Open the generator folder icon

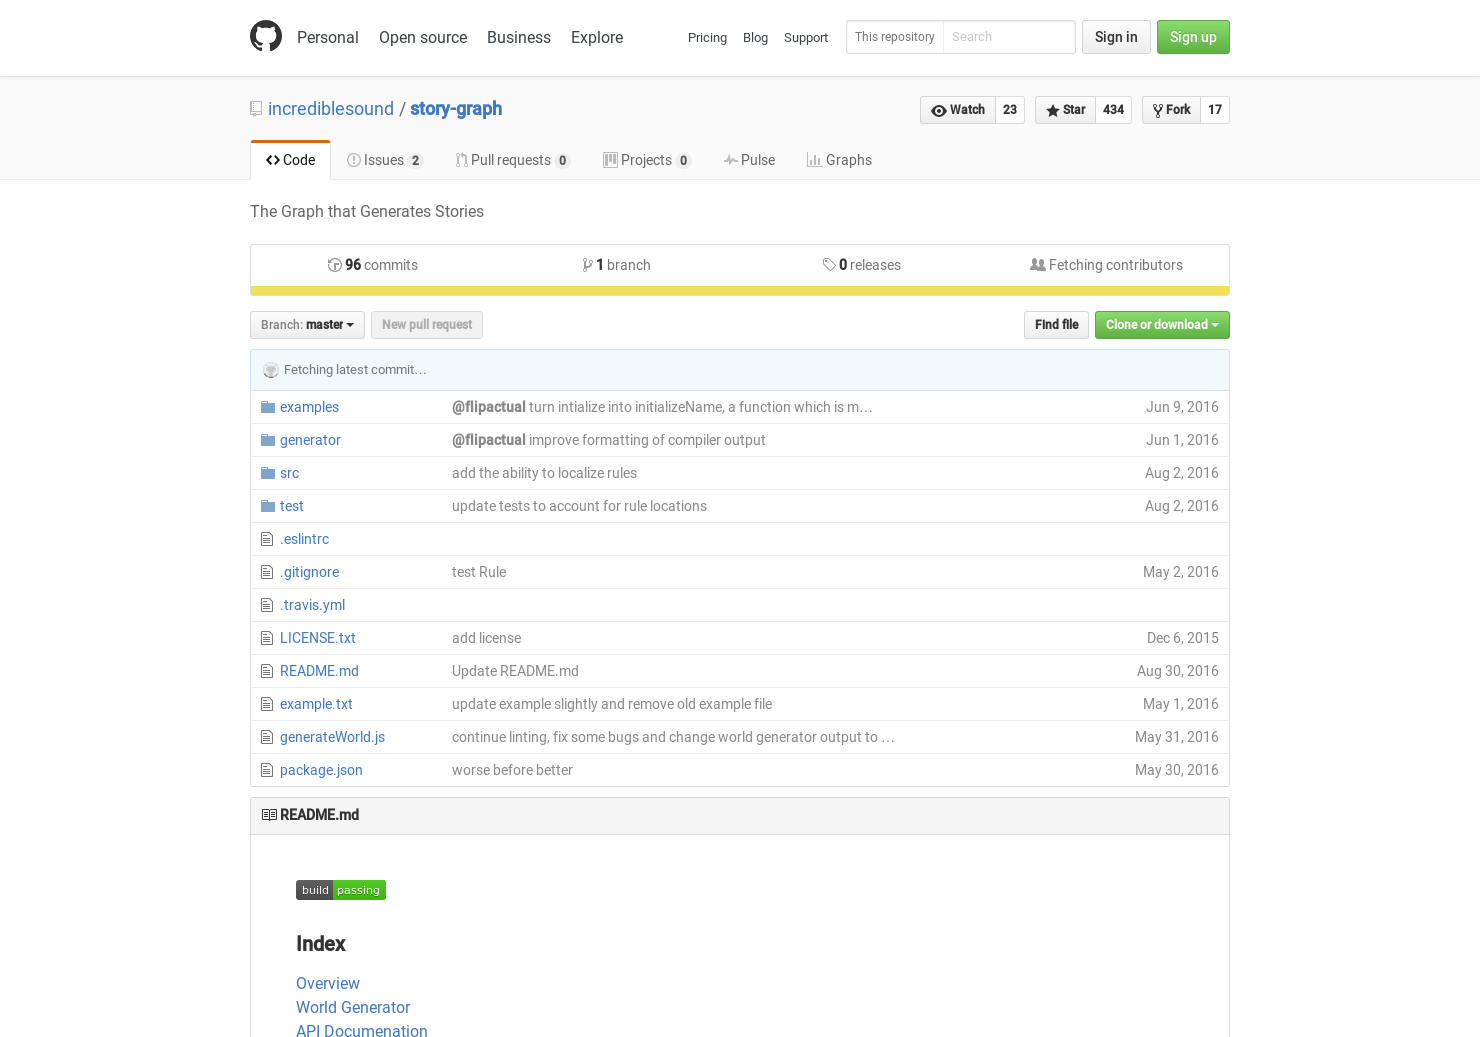268,440
